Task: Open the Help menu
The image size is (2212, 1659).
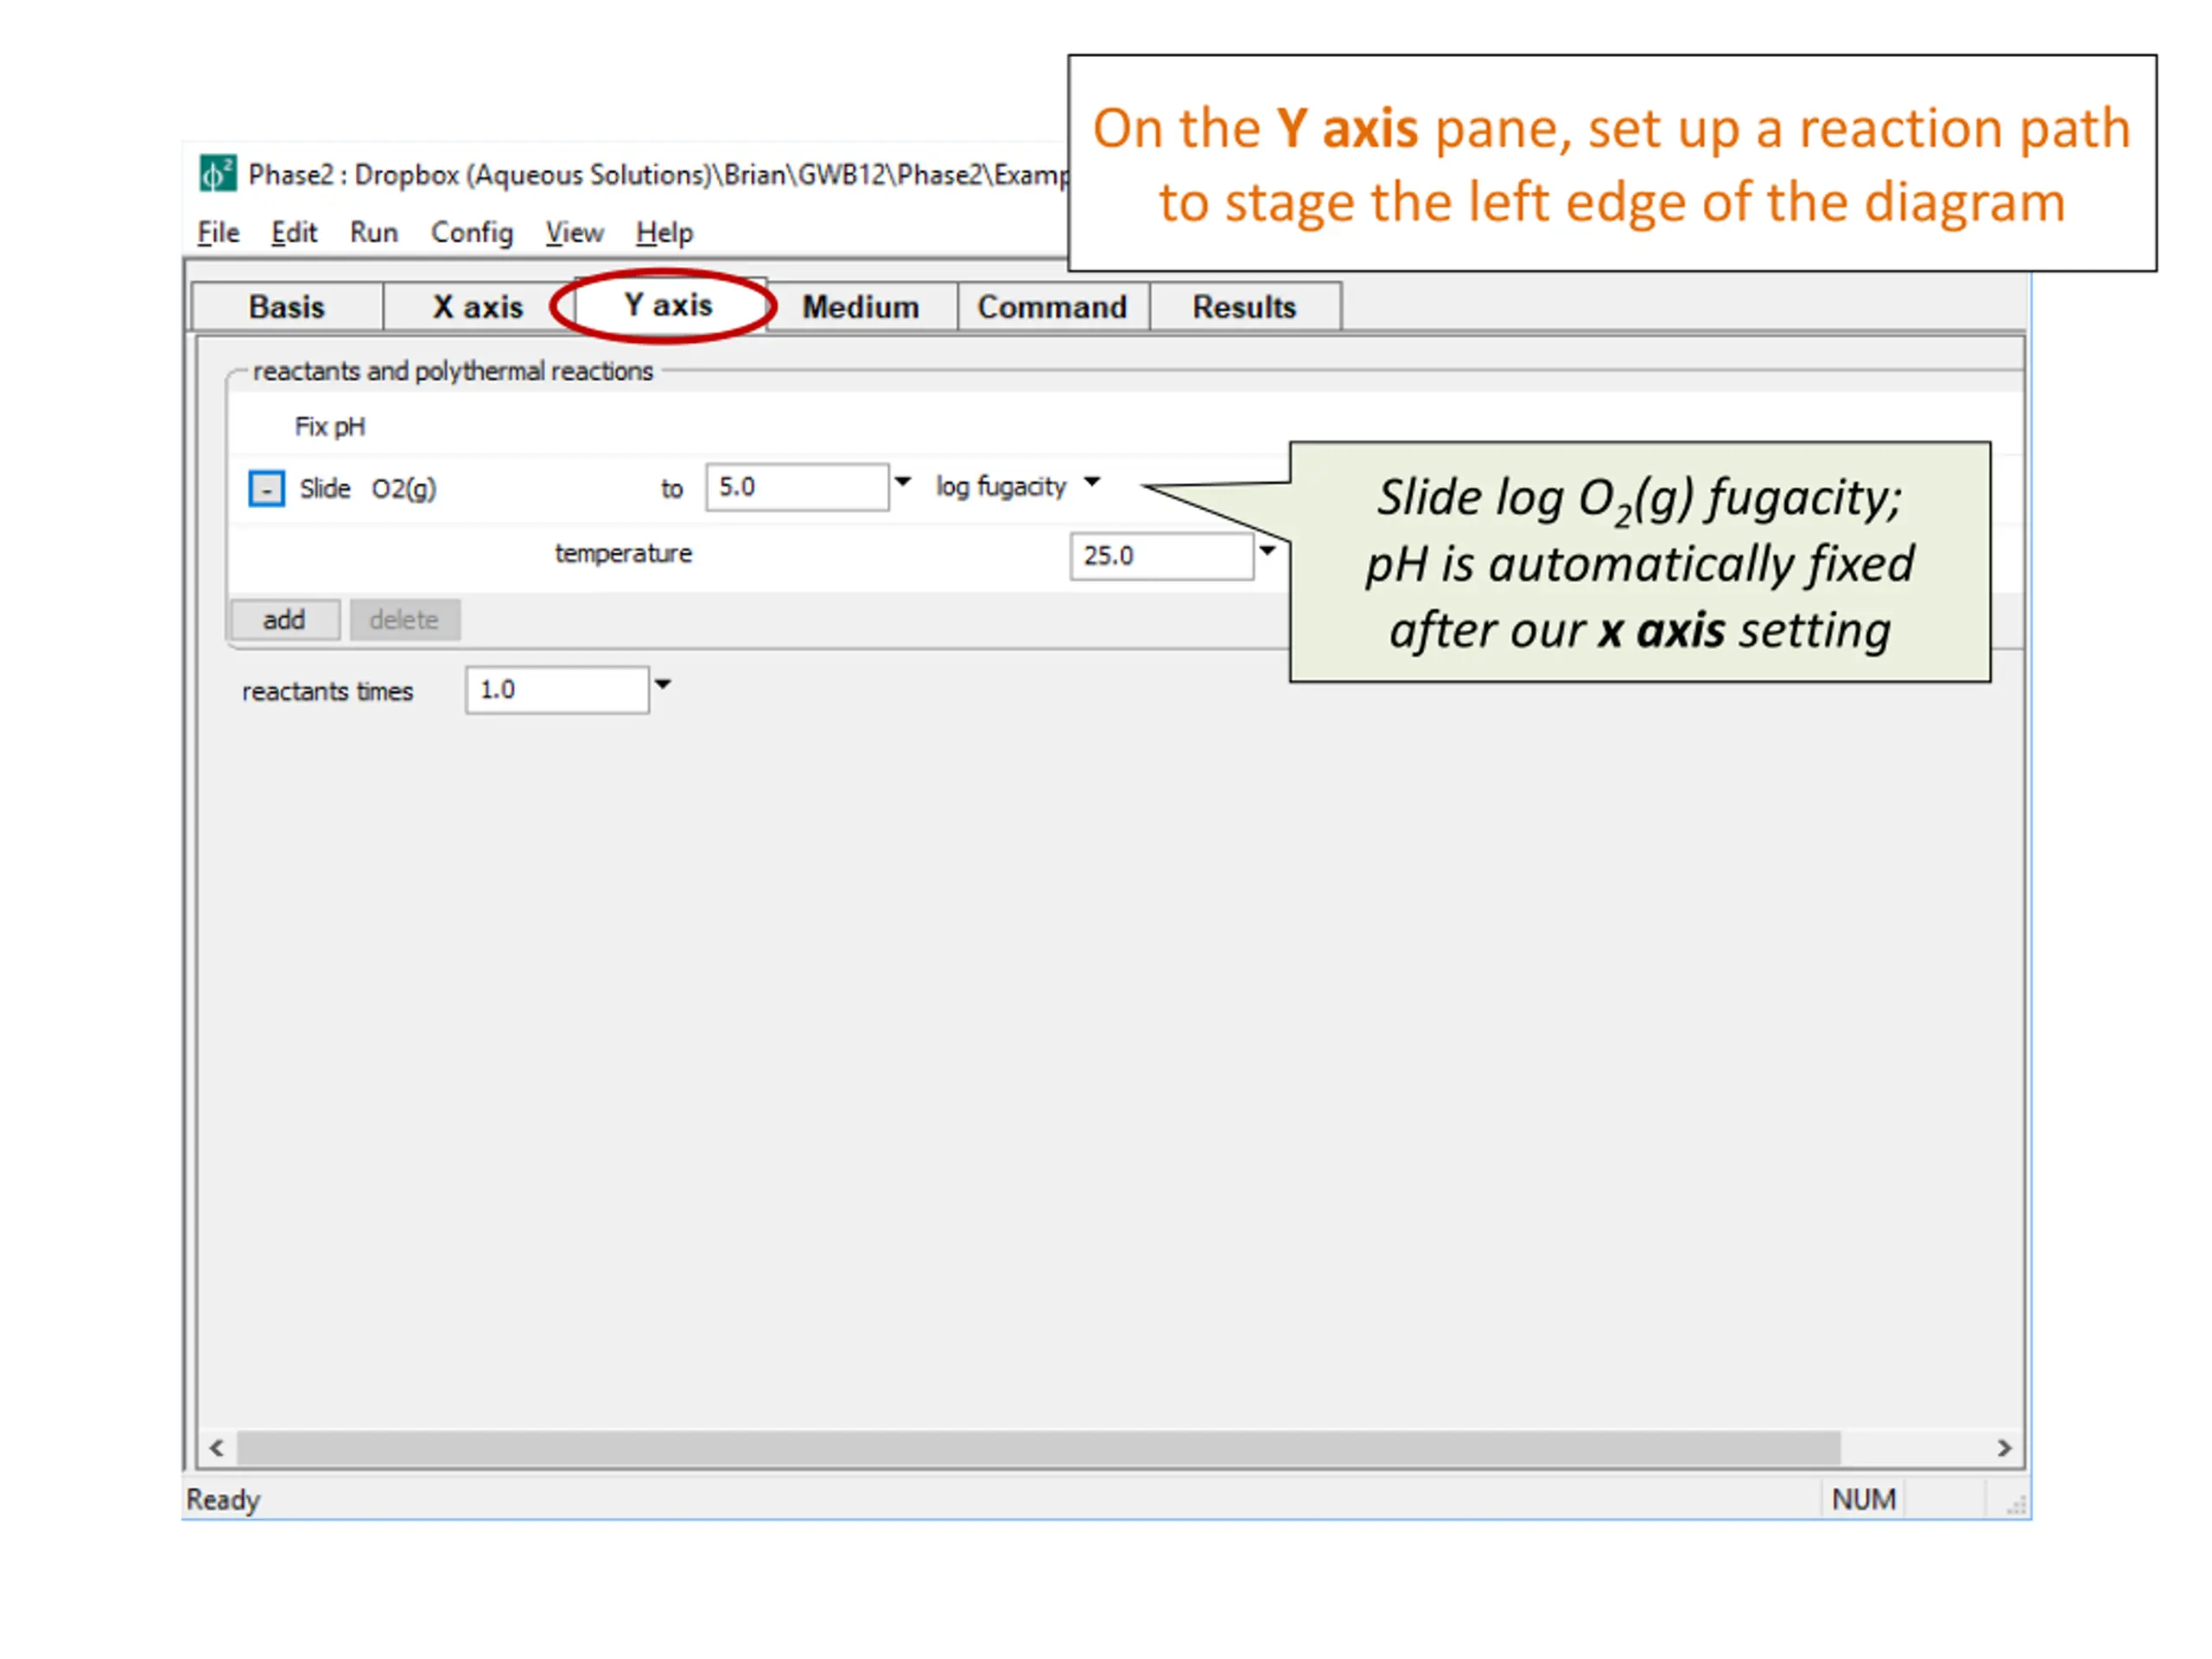Action: tap(664, 233)
